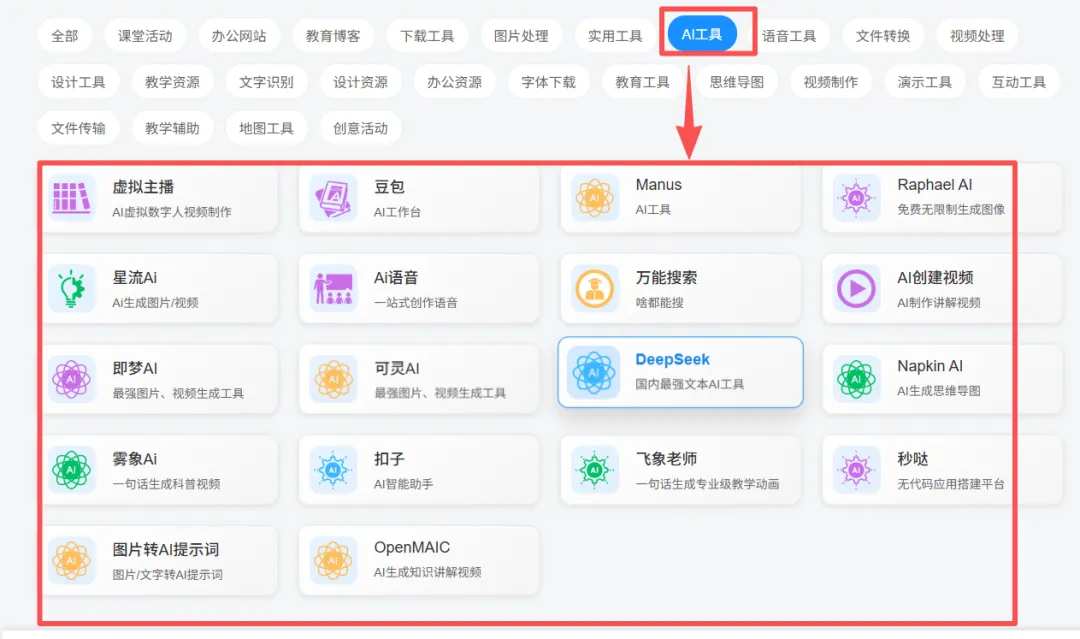The width and height of the screenshot is (1080, 639).
Task: Click the 图片转AI提示词 orange icon
Action: pyautogui.click(x=72, y=561)
